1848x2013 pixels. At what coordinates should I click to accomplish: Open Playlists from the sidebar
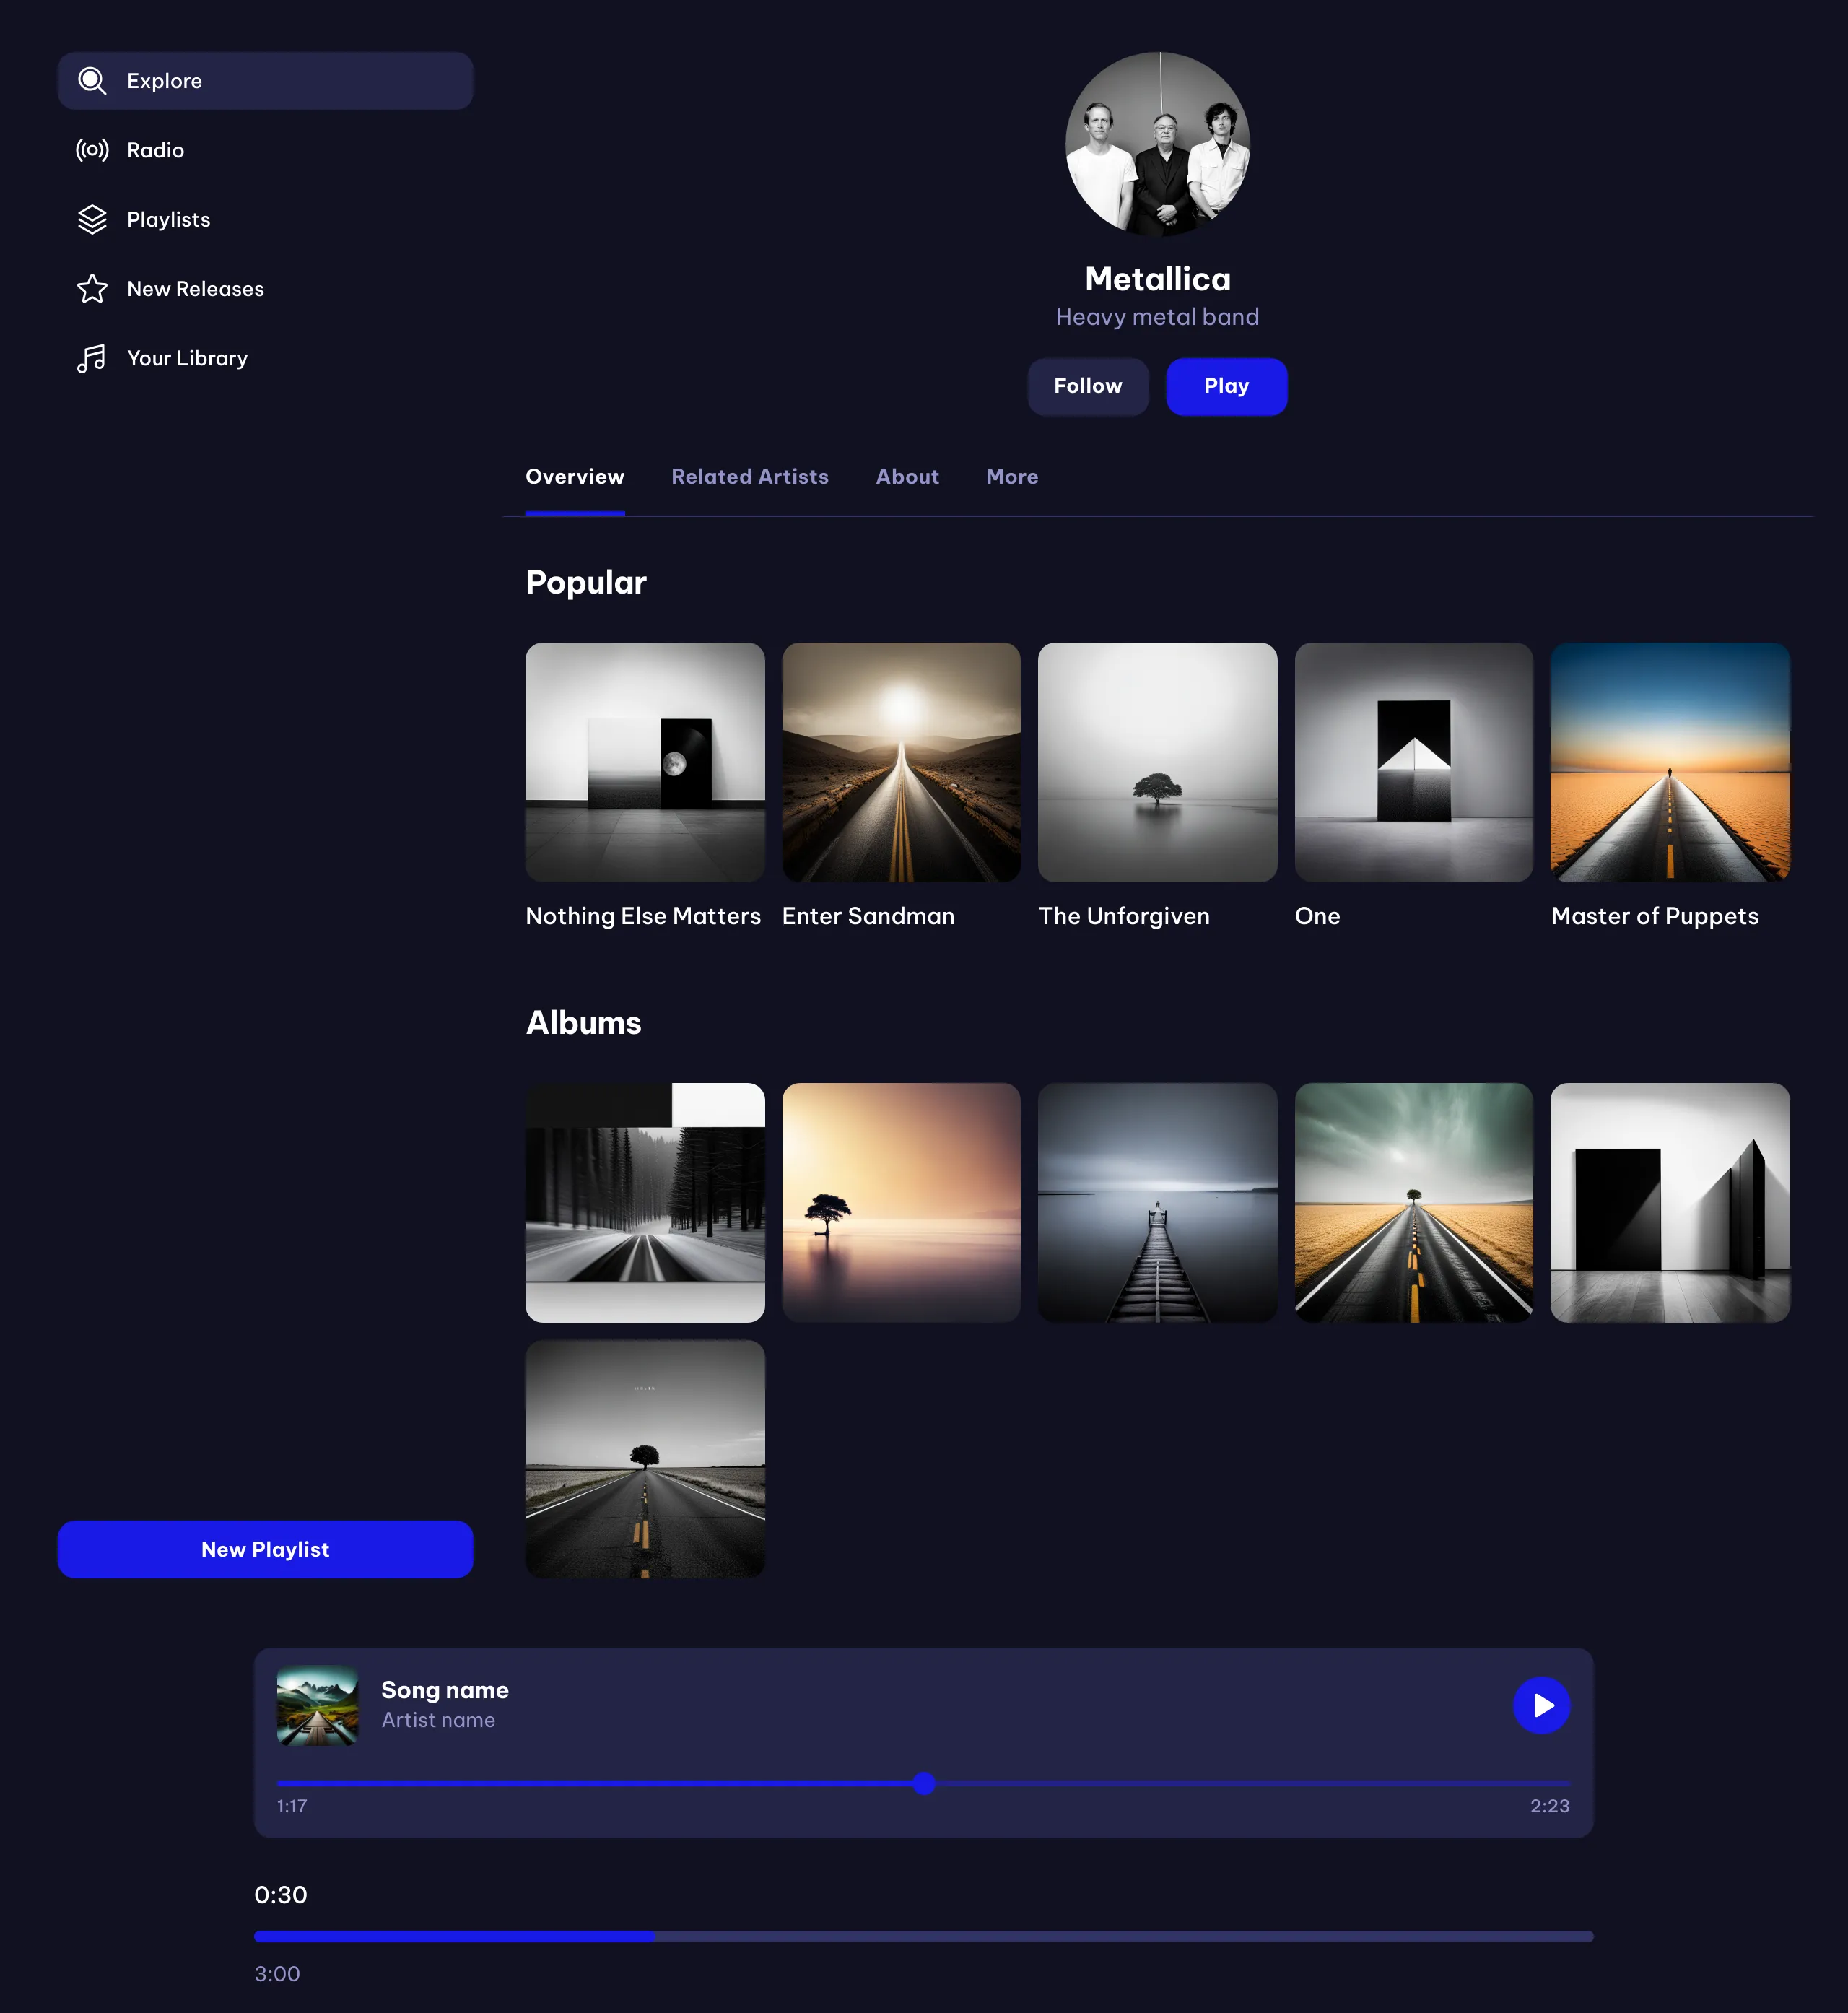[265, 219]
